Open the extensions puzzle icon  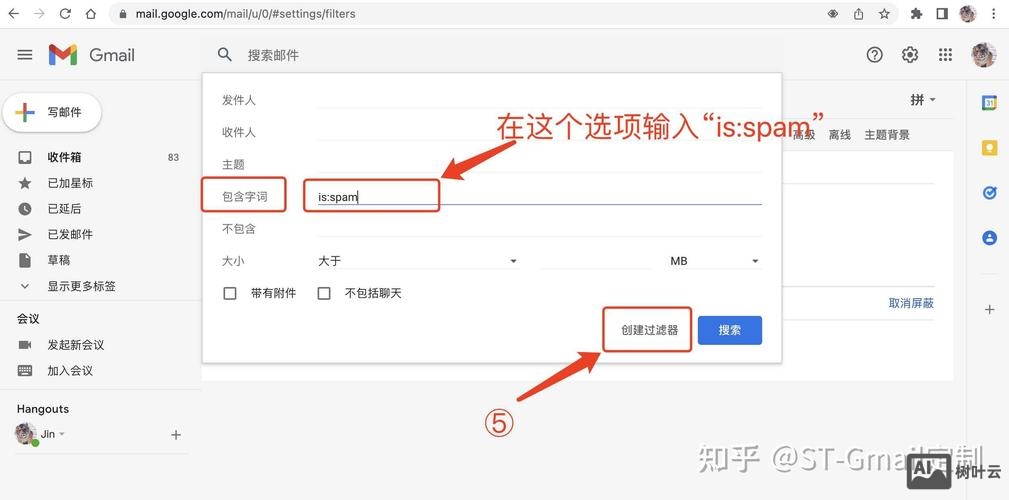point(916,14)
